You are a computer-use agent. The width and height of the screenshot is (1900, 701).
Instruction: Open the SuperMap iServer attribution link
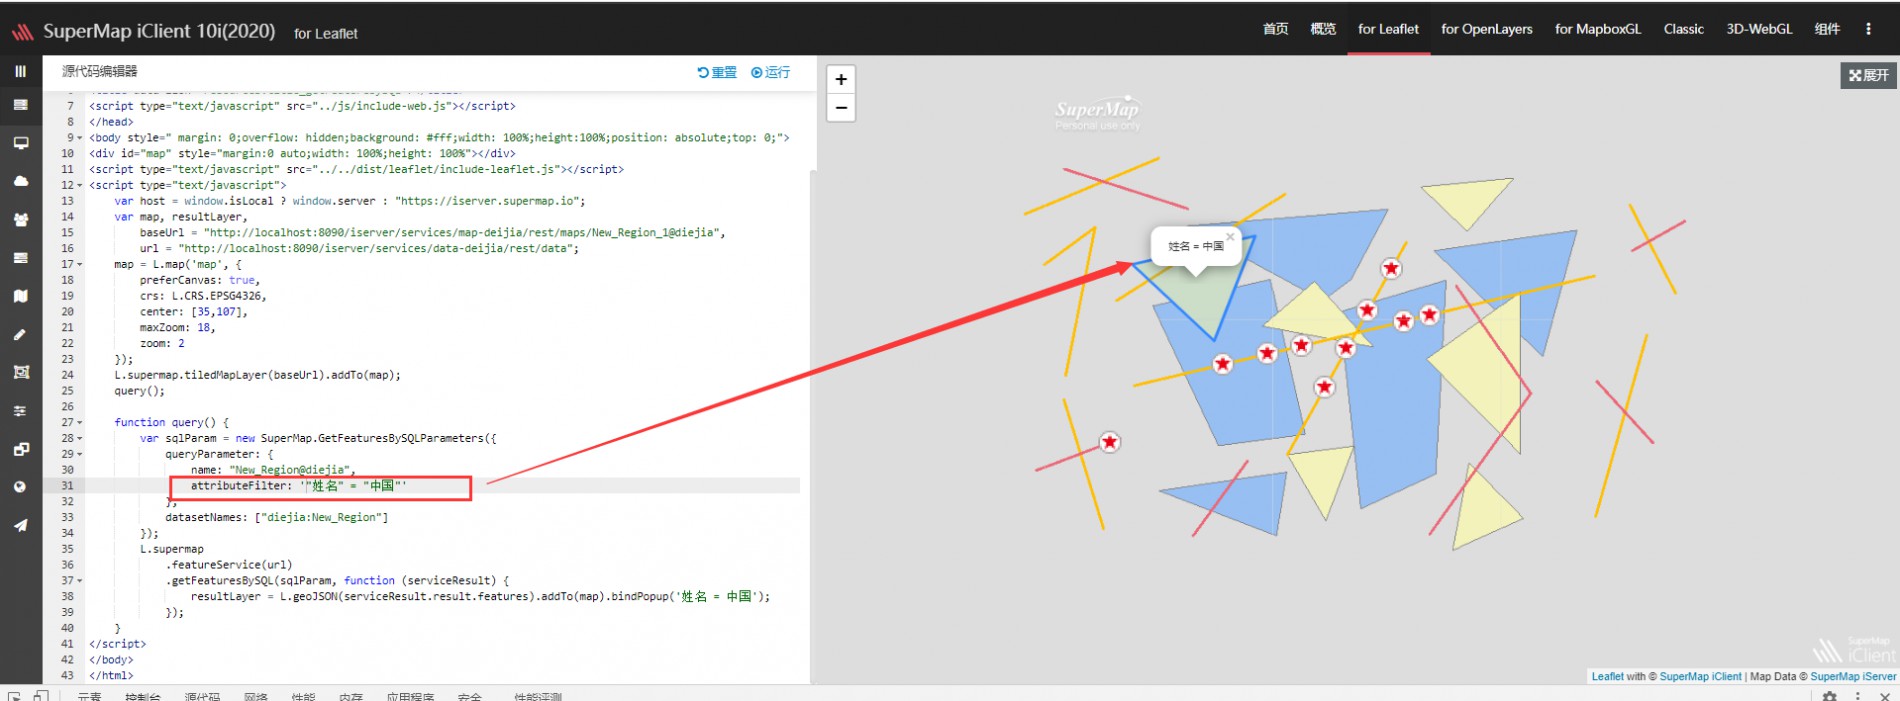click(1853, 677)
